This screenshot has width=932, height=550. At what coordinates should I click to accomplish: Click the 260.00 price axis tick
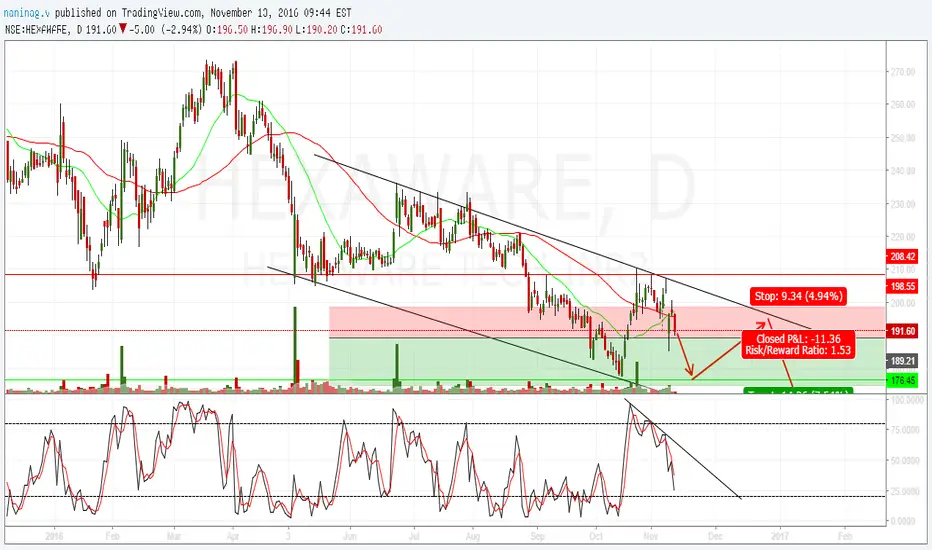902,105
